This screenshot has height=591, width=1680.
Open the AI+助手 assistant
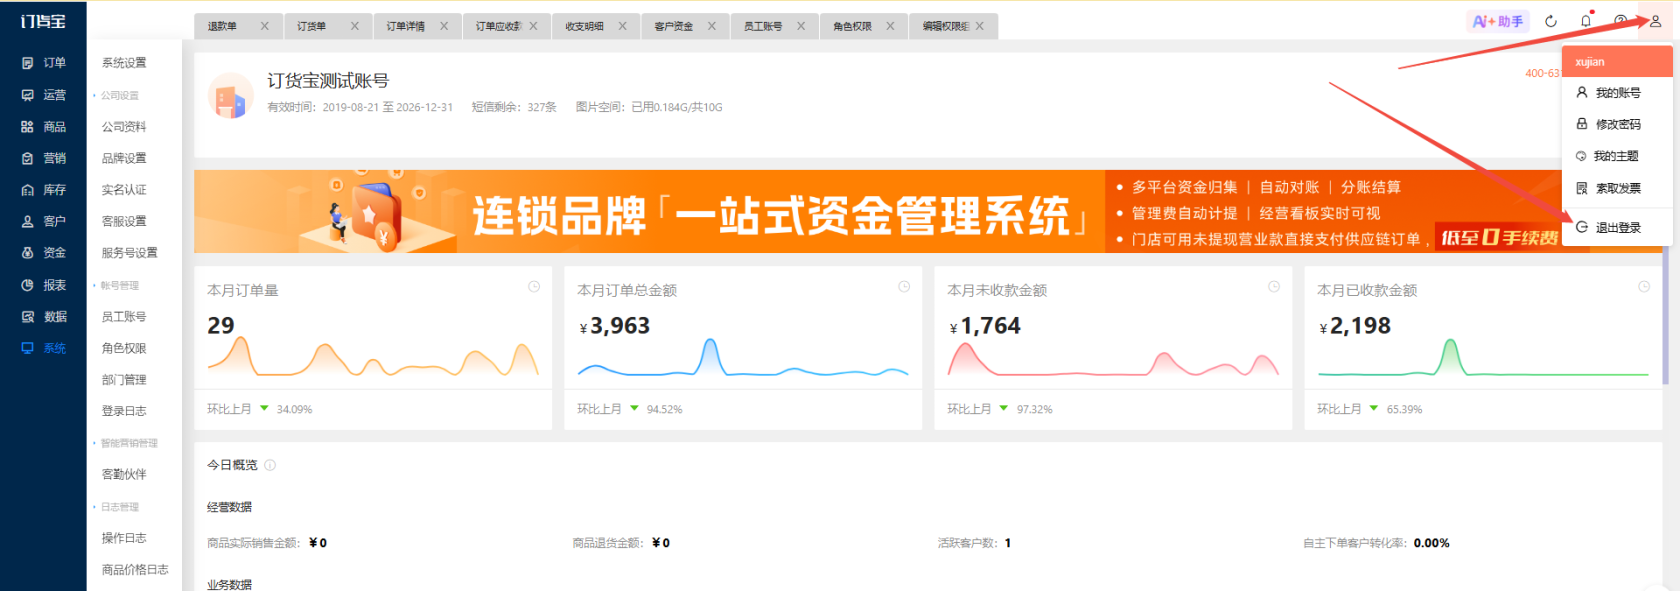click(1497, 21)
